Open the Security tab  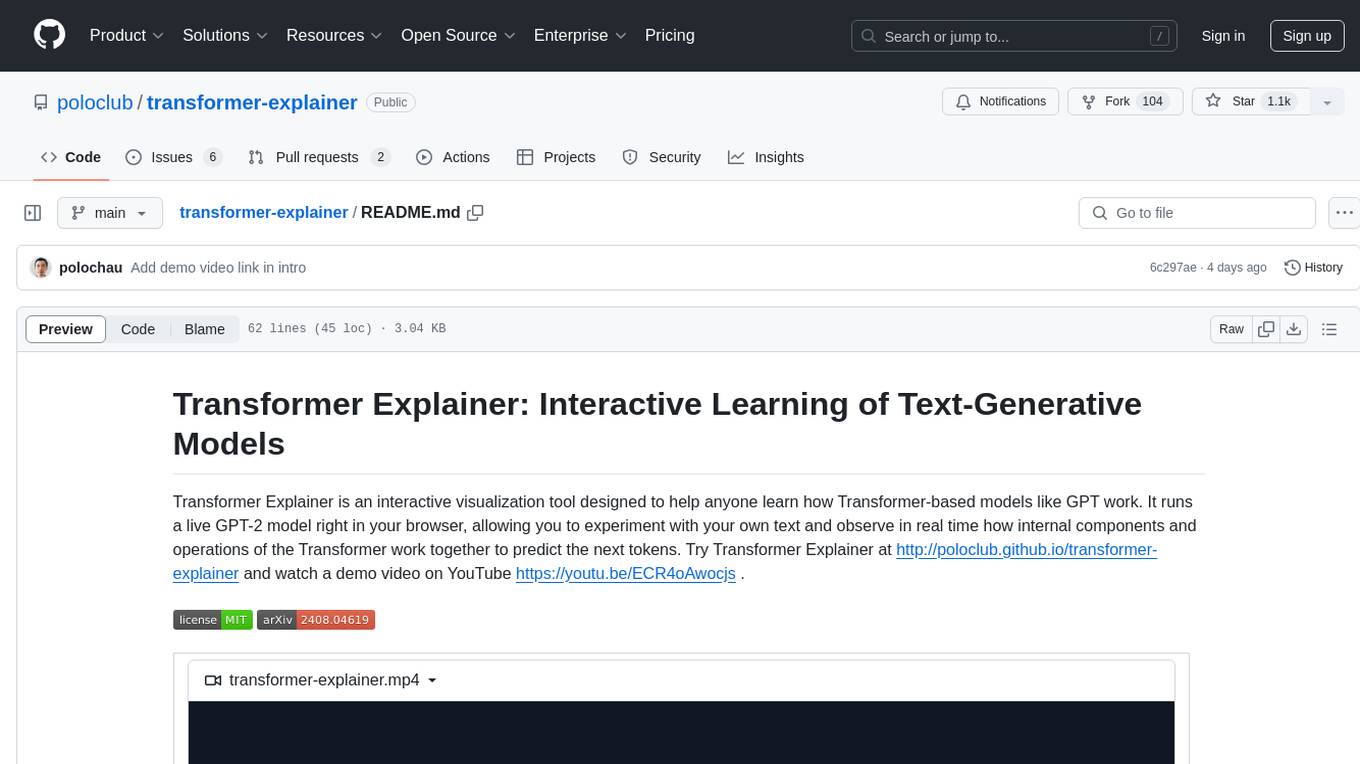[x=661, y=157]
